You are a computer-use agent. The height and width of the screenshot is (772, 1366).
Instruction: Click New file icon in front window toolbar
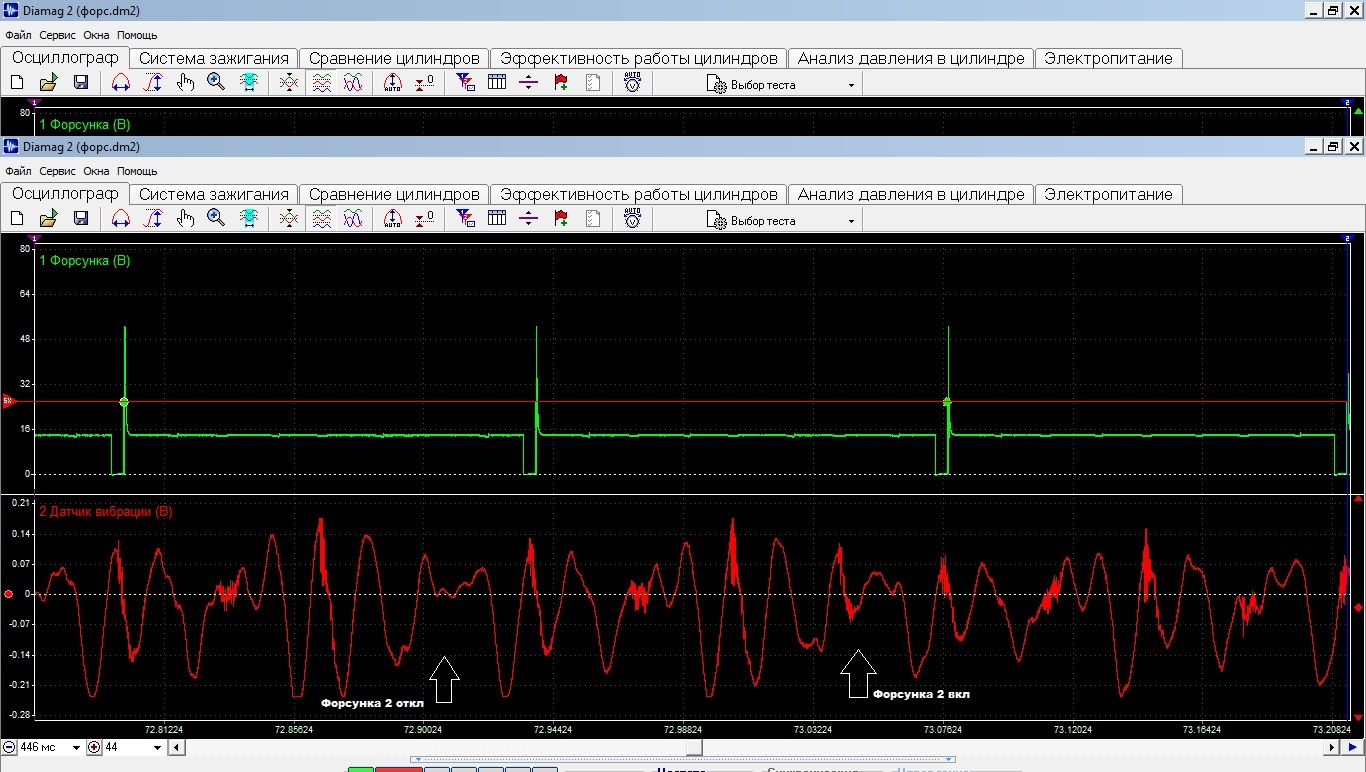[17, 219]
